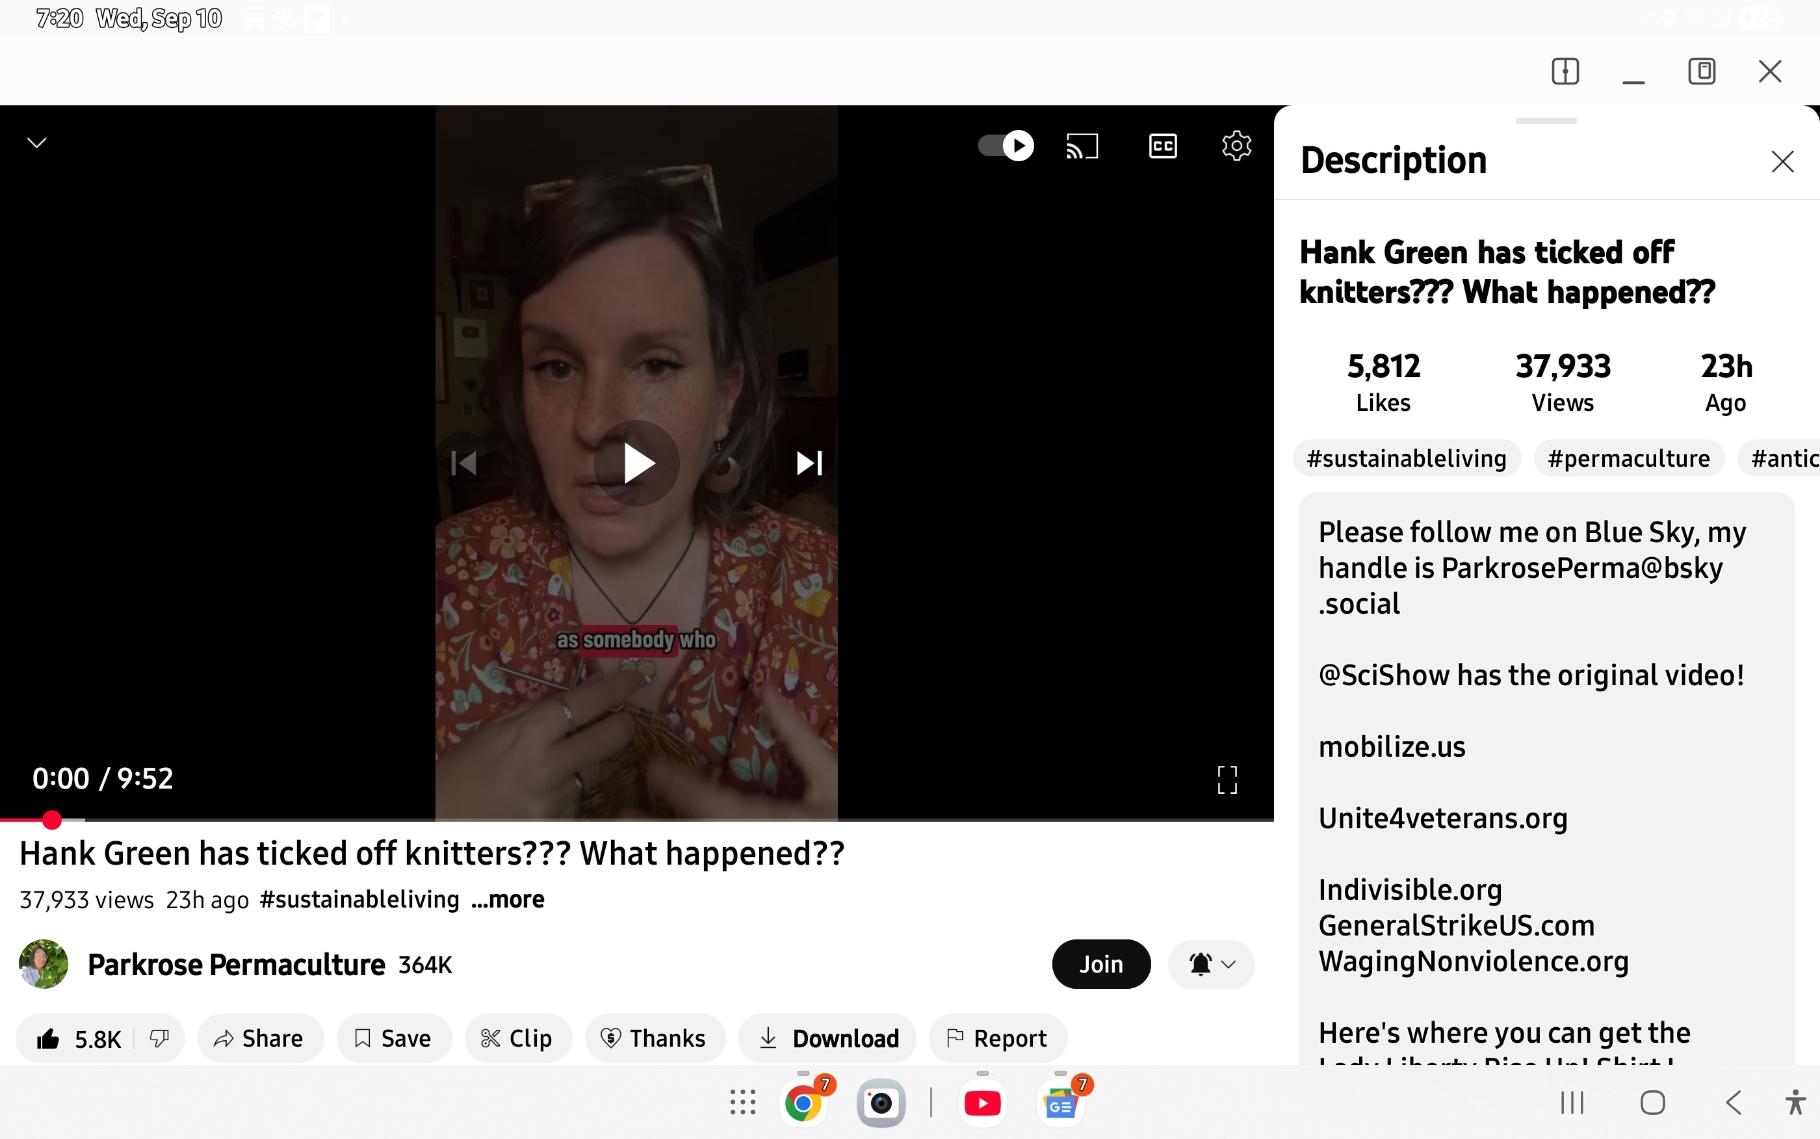Open video settings gear
1820x1139 pixels.
click(x=1237, y=146)
